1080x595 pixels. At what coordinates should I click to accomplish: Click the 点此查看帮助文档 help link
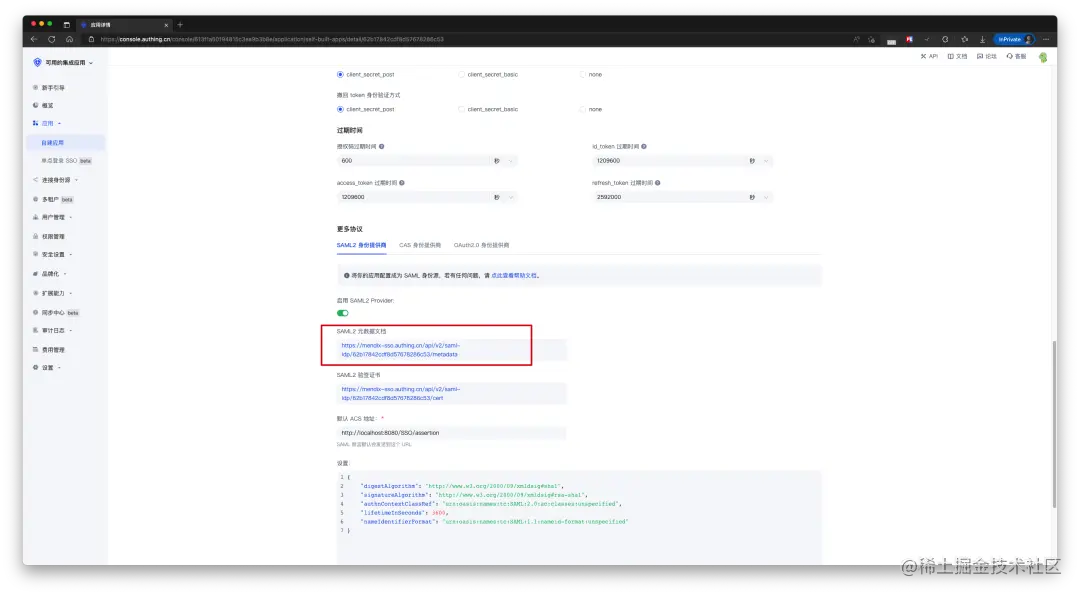pos(514,275)
